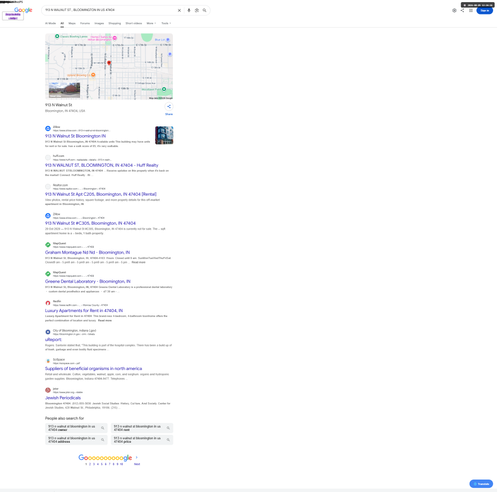Click the map of Bloomington

point(109,66)
